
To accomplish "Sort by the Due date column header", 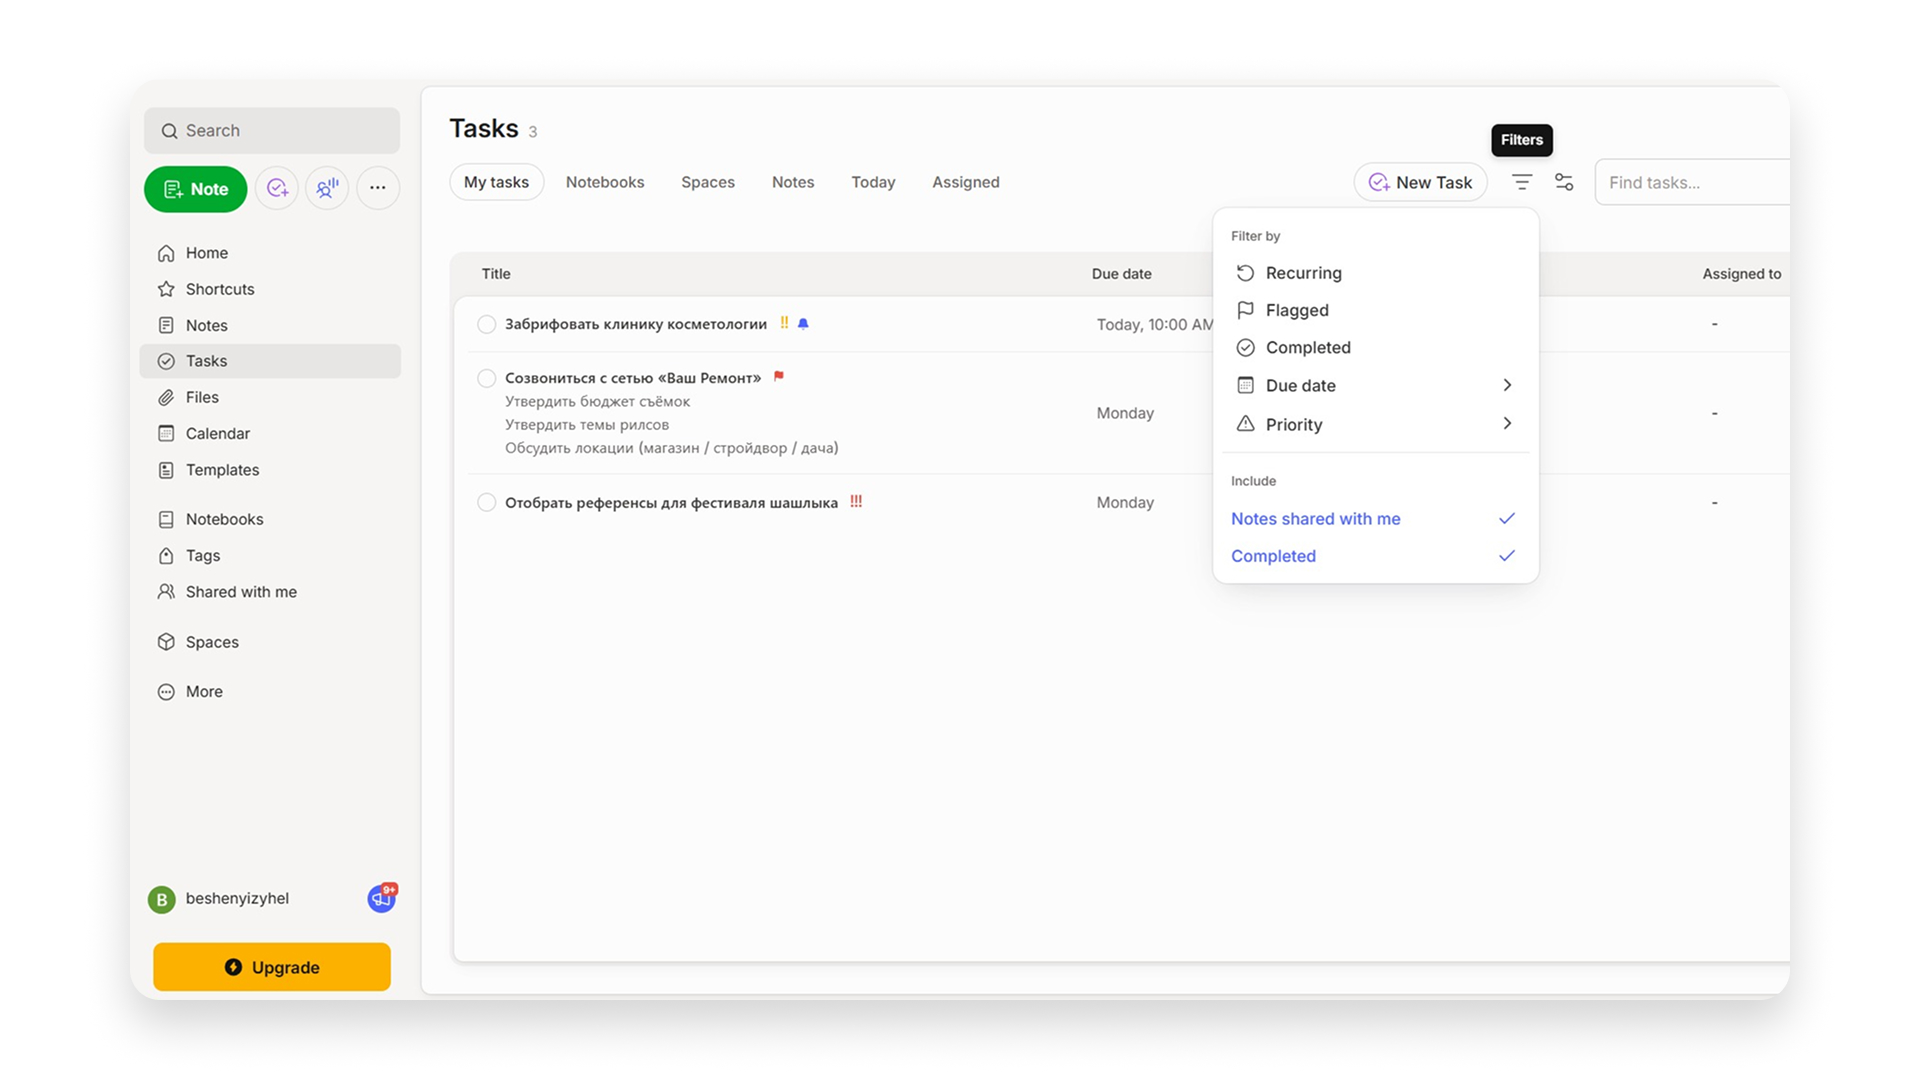I will point(1121,274).
